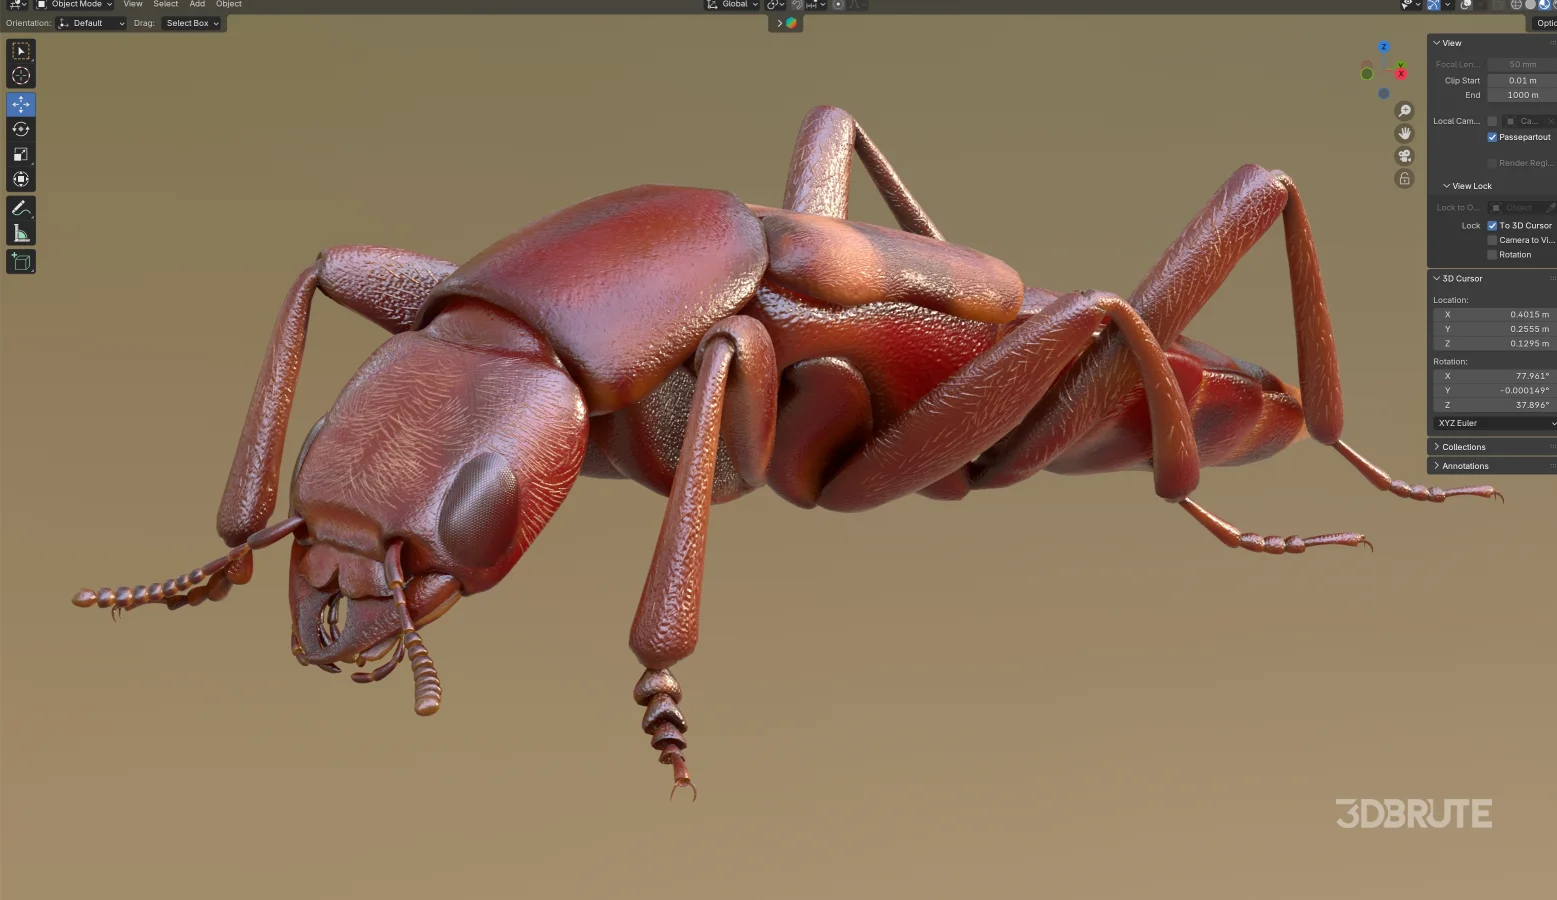Toggle the Local Camera checkbox
Screen dimensions: 1557x900
tap(1492, 121)
